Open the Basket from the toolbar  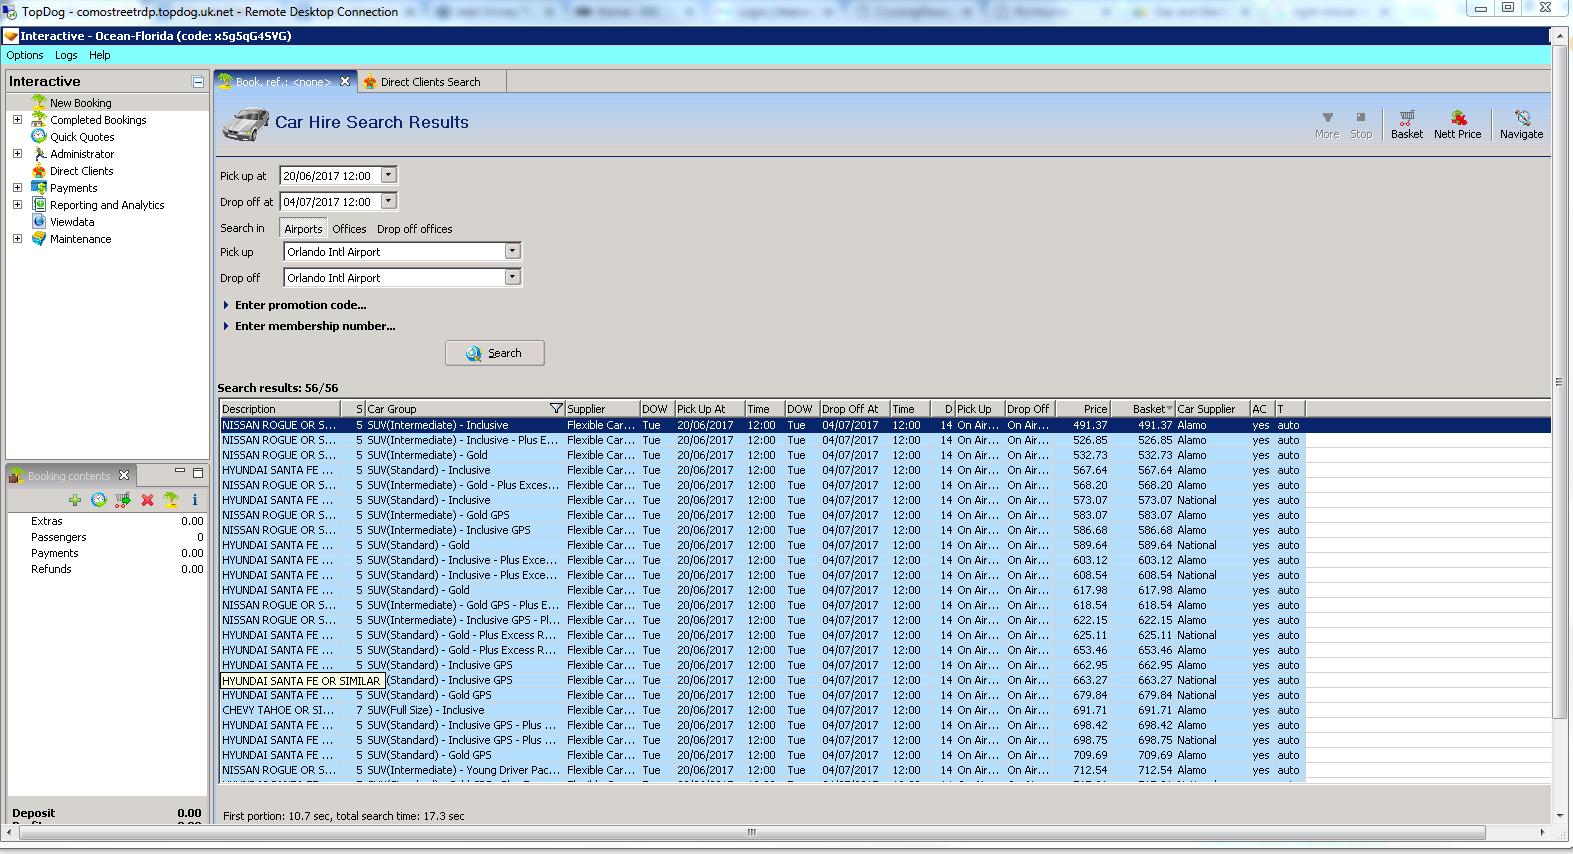click(x=1406, y=124)
